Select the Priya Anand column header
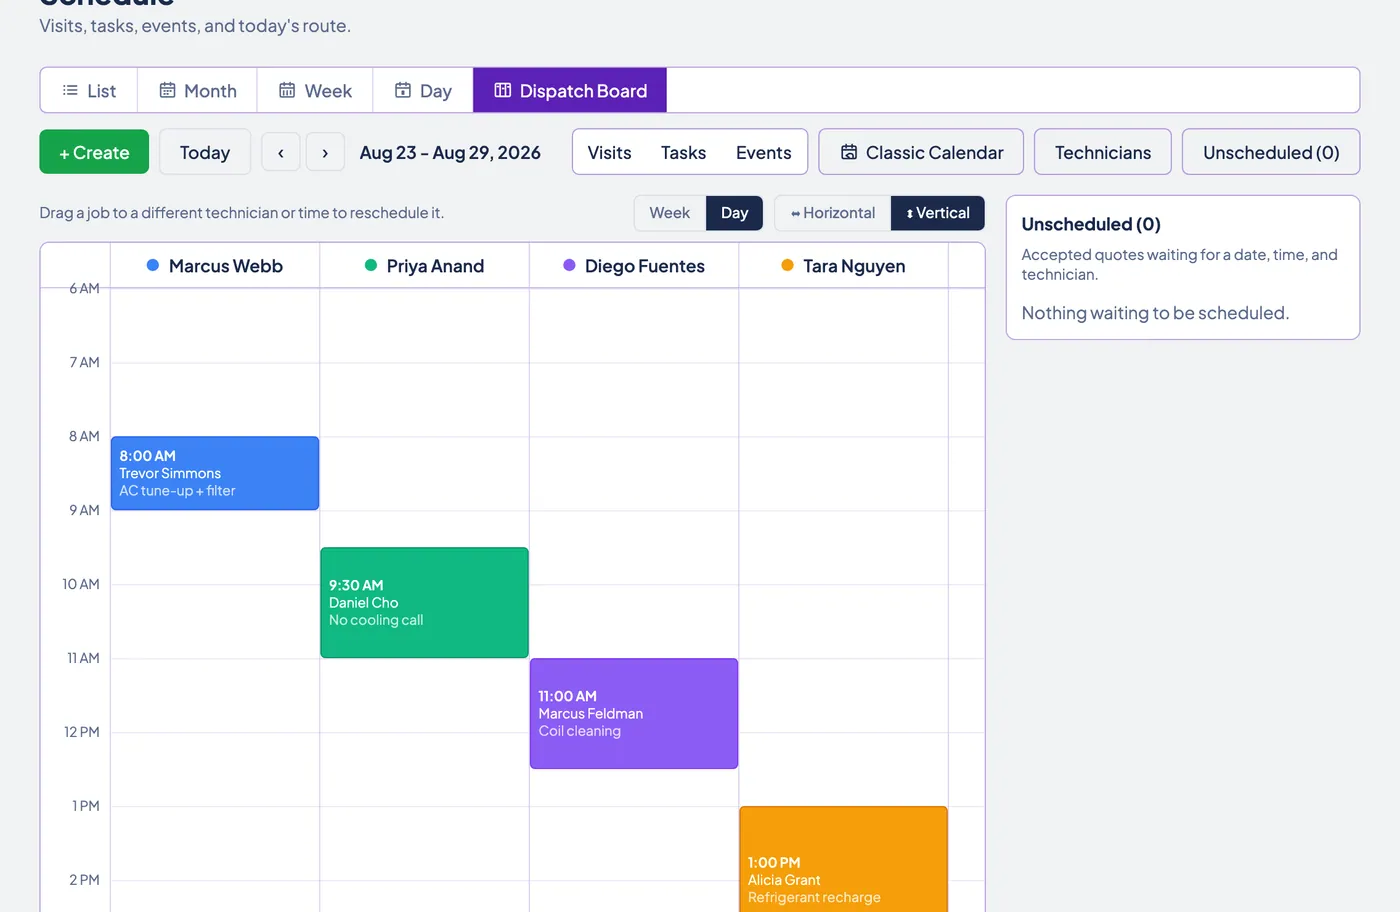Viewport: 1400px width, 912px height. 425,266
